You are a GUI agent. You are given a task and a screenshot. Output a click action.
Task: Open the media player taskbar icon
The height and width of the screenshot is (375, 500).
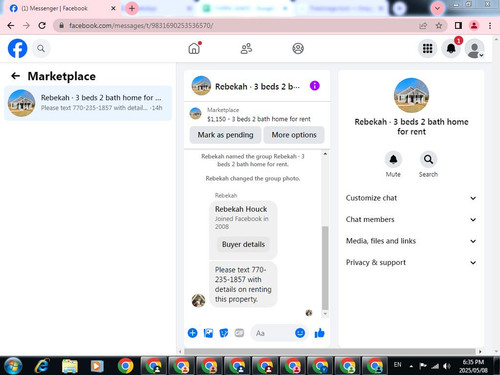click(97, 366)
